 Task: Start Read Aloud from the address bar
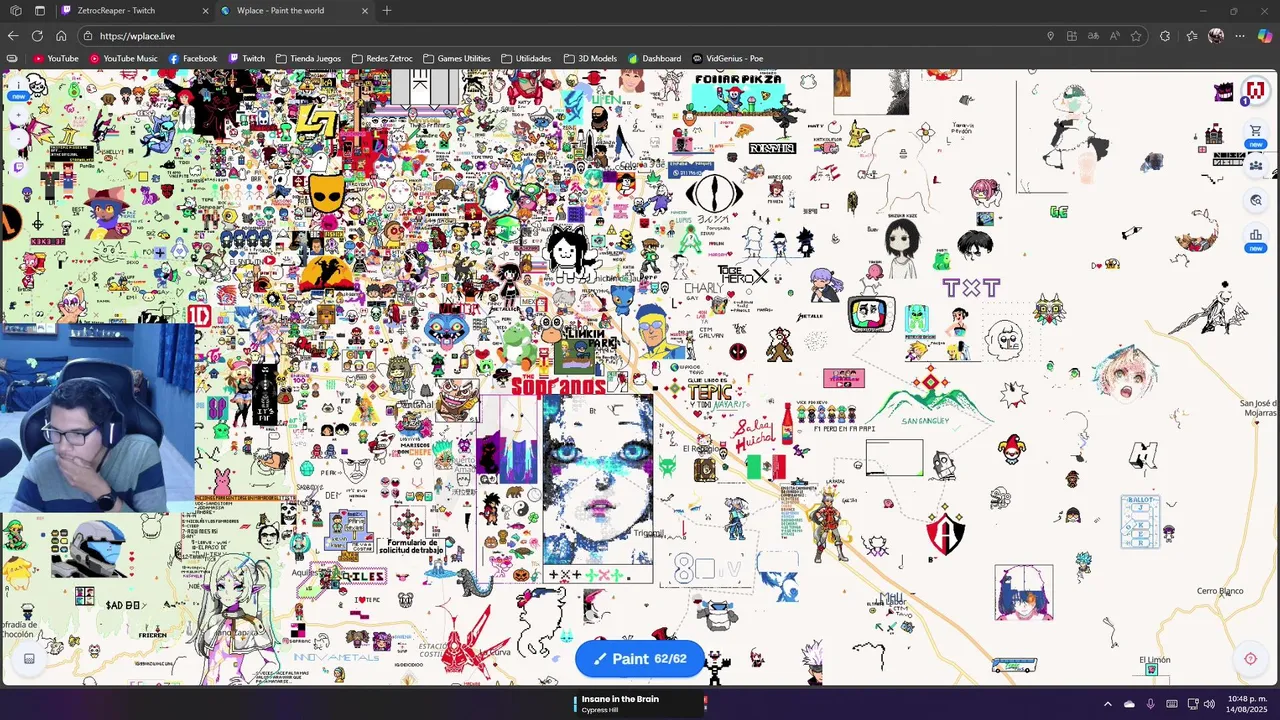tap(1114, 36)
